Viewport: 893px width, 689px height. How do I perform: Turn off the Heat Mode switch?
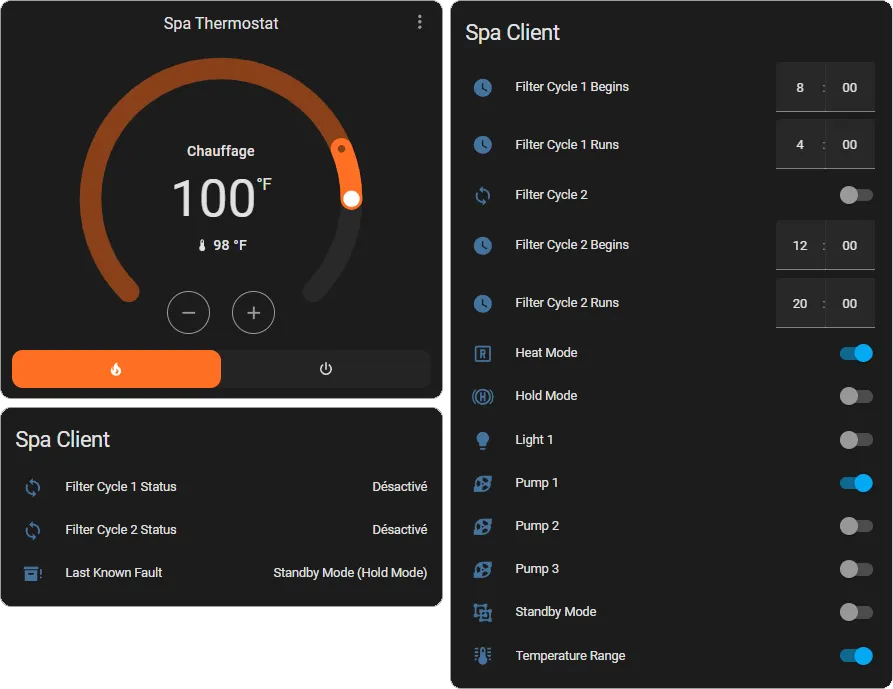point(855,353)
